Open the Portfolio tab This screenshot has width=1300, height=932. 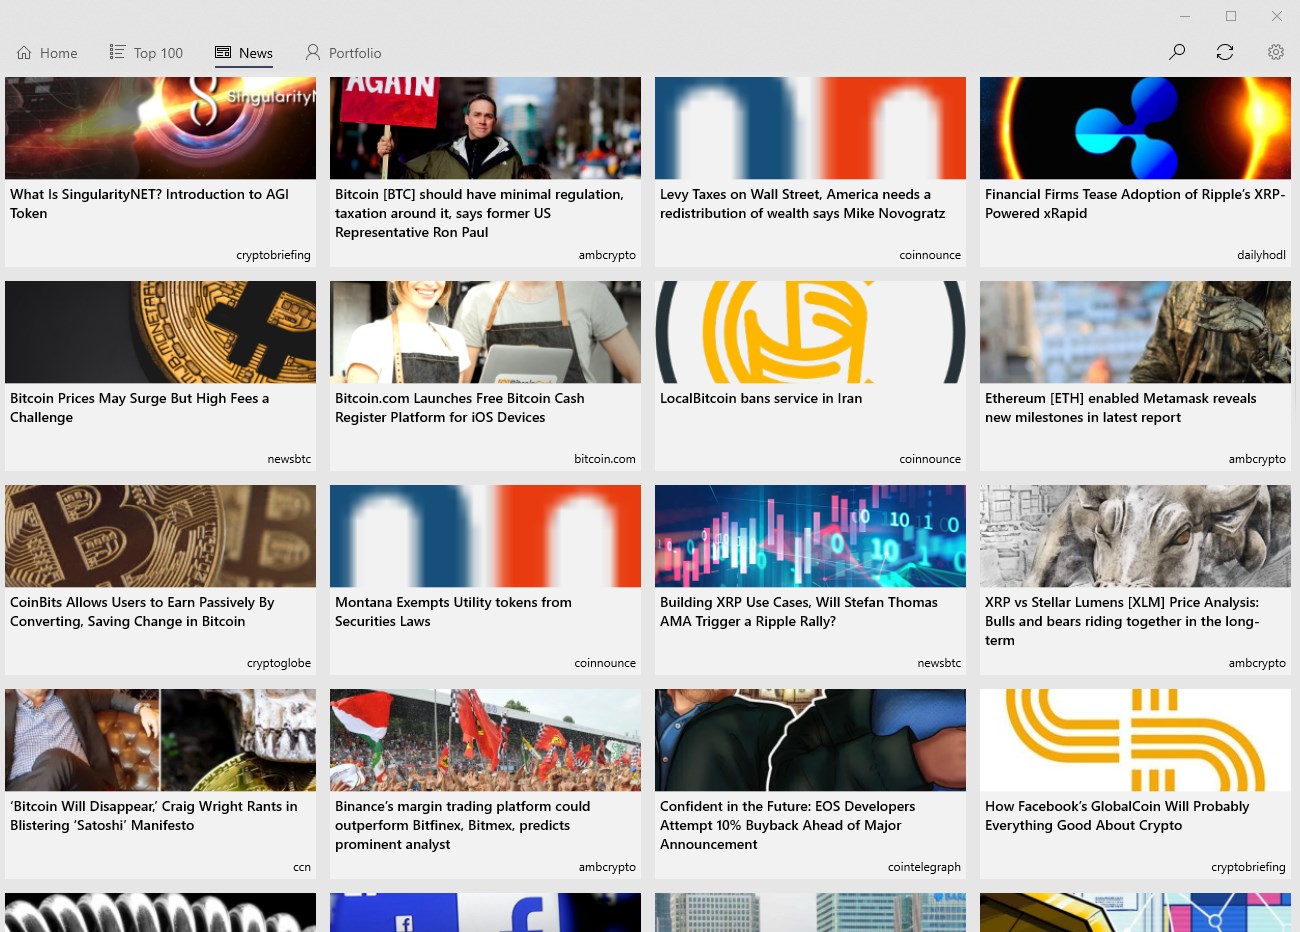coord(343,53)
